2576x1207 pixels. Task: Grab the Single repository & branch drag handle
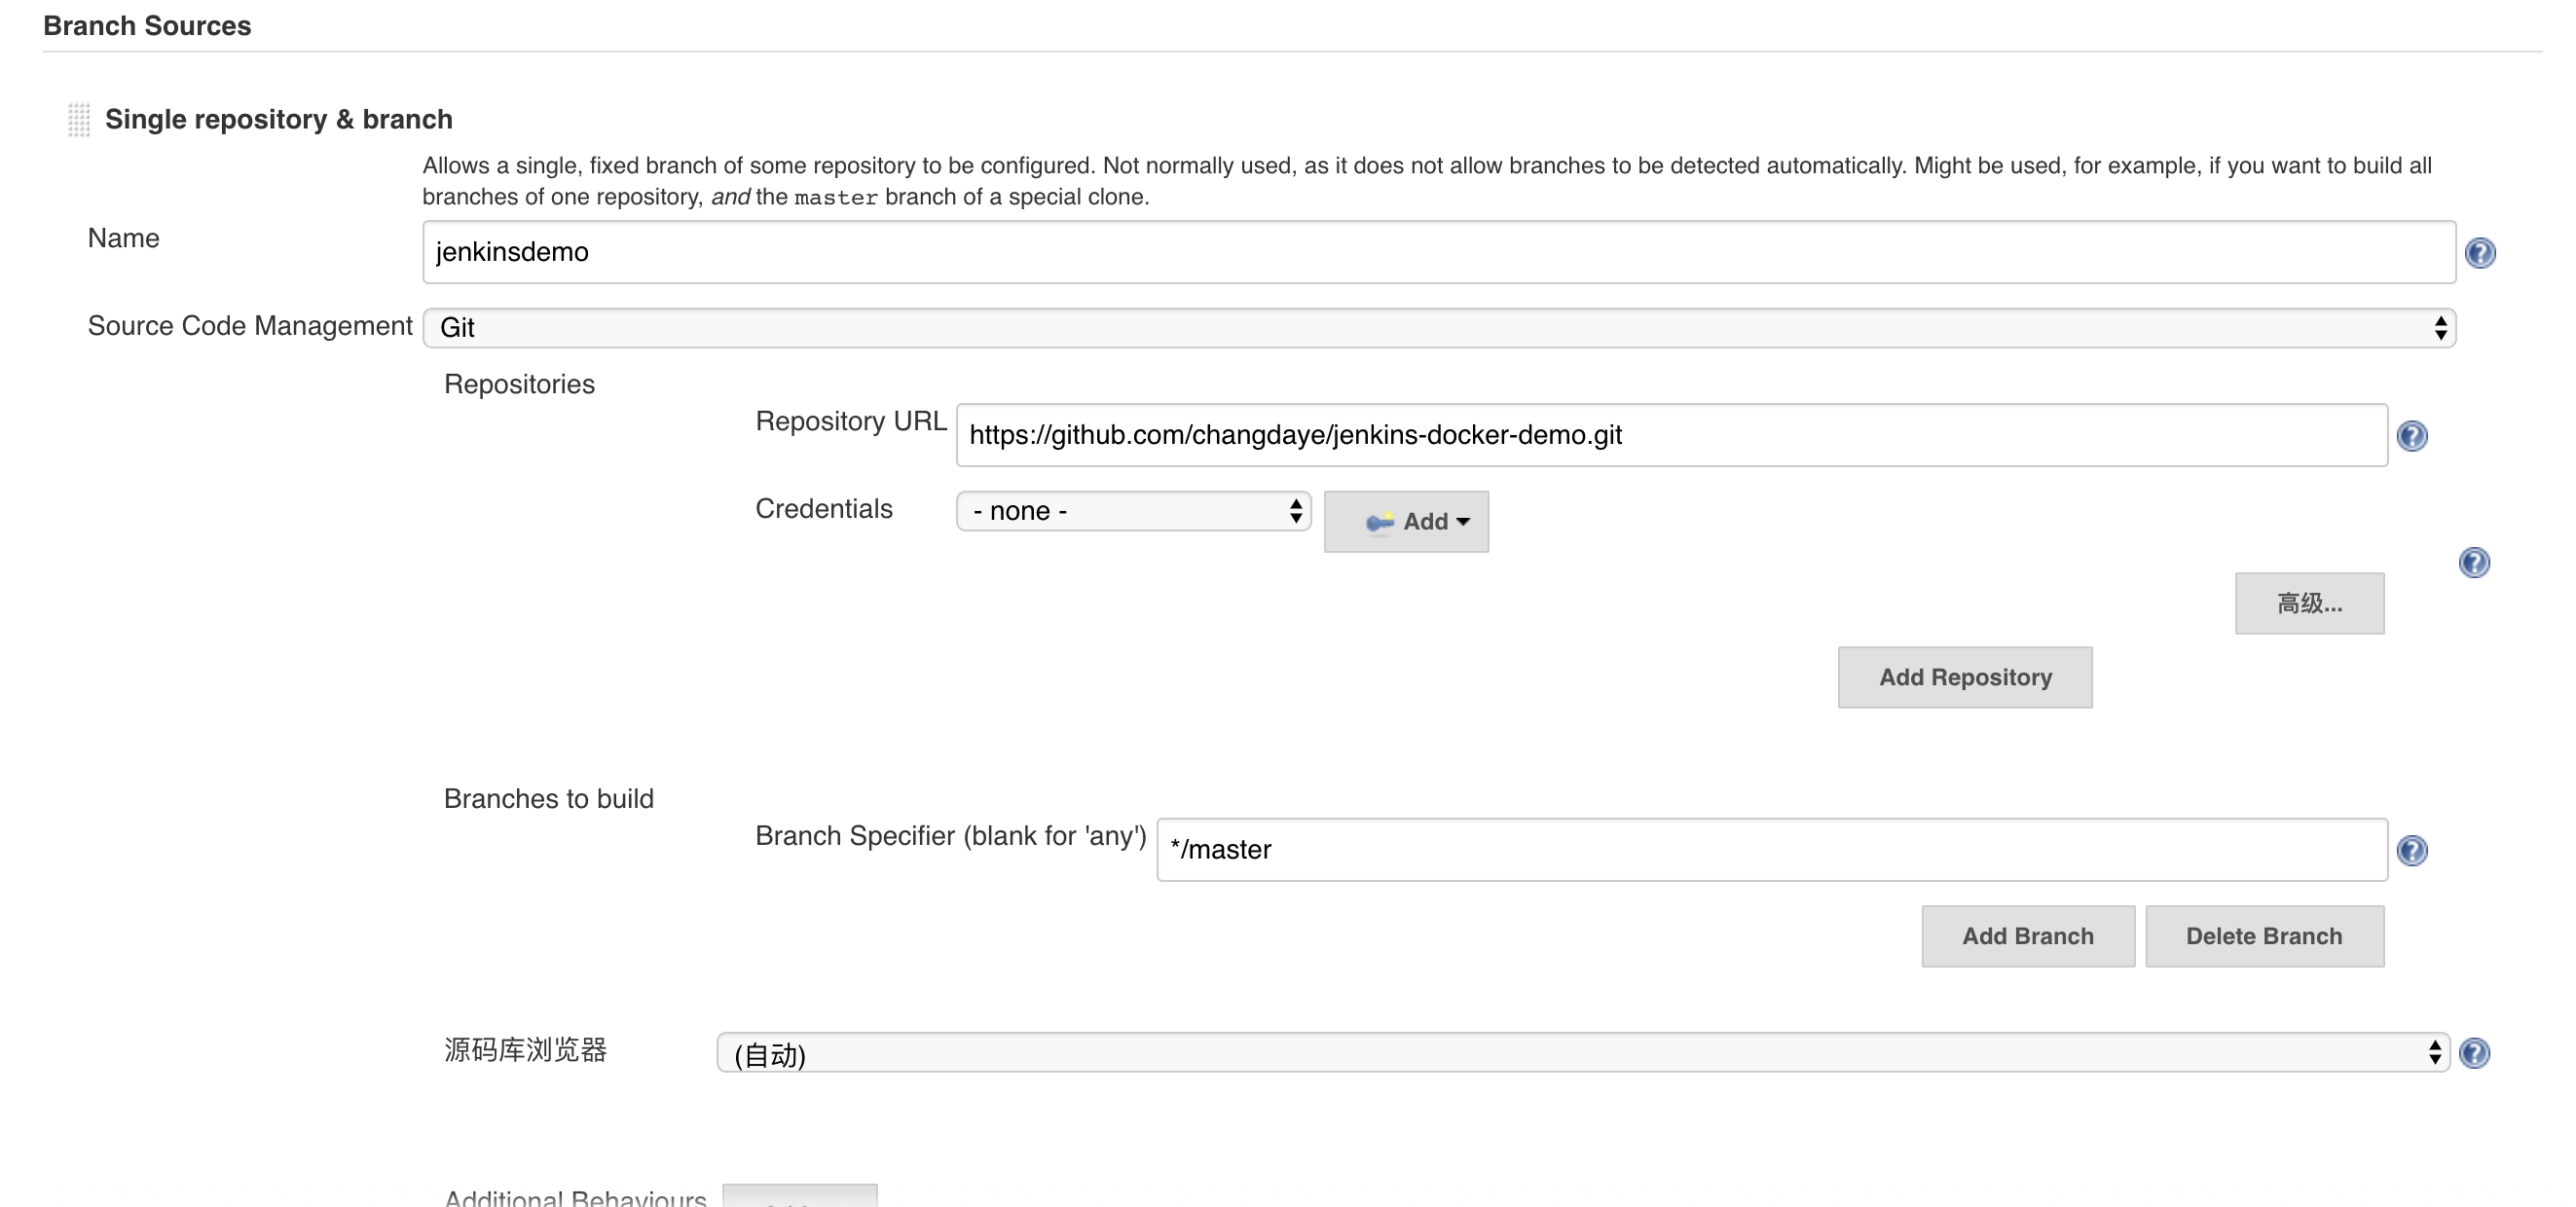click(x=79, y=119)
